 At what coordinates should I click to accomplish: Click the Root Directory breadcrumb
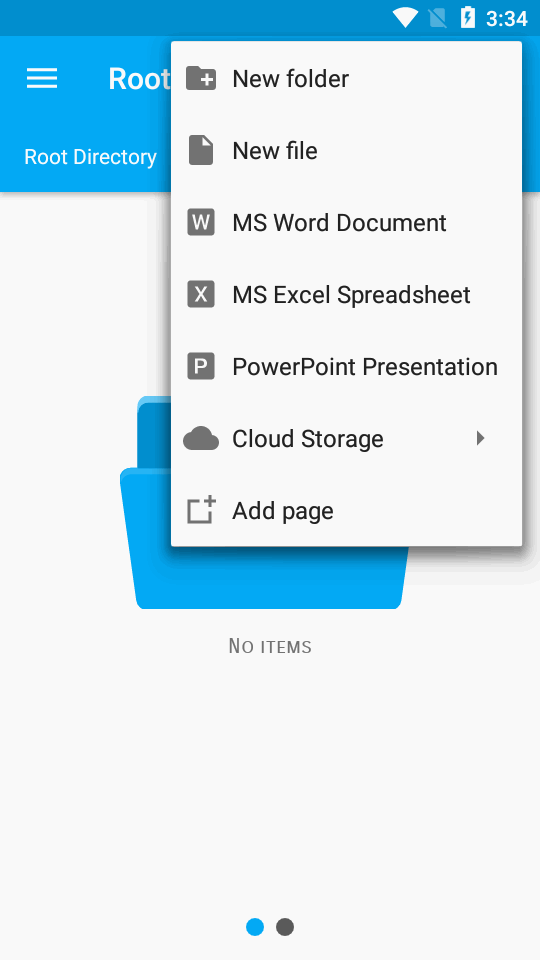[x=91, y=157]
